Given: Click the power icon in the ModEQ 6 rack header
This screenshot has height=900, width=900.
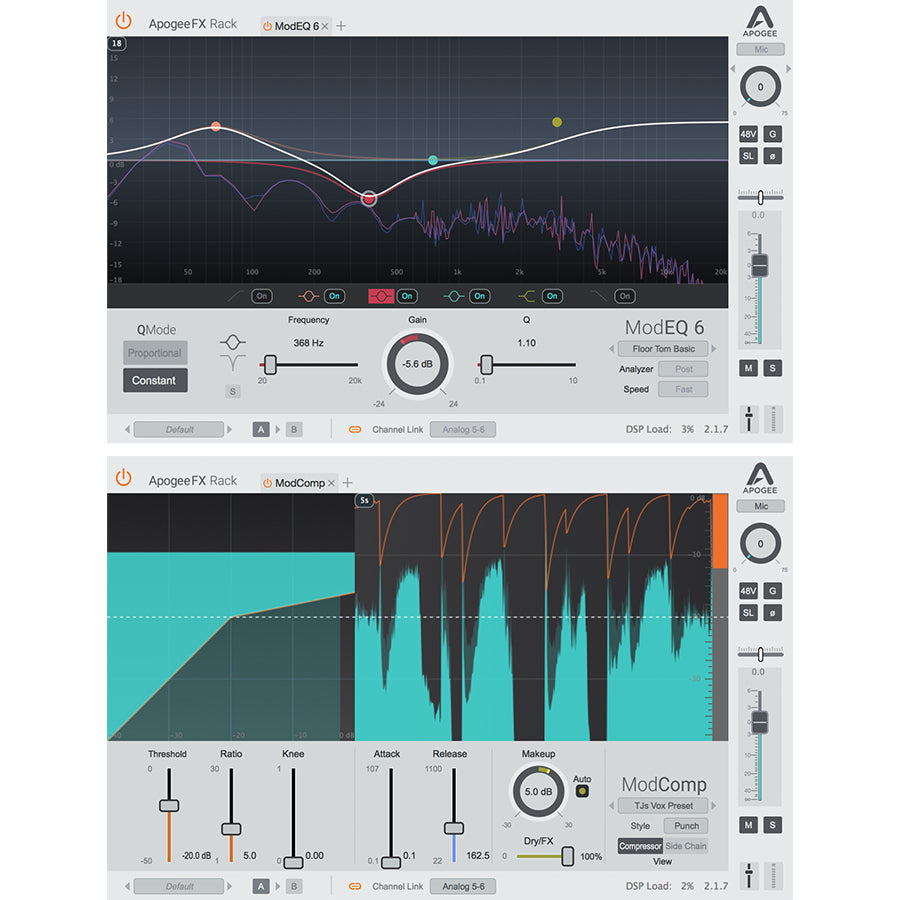Looking at the screenshot, I should (x=123, y=21).
